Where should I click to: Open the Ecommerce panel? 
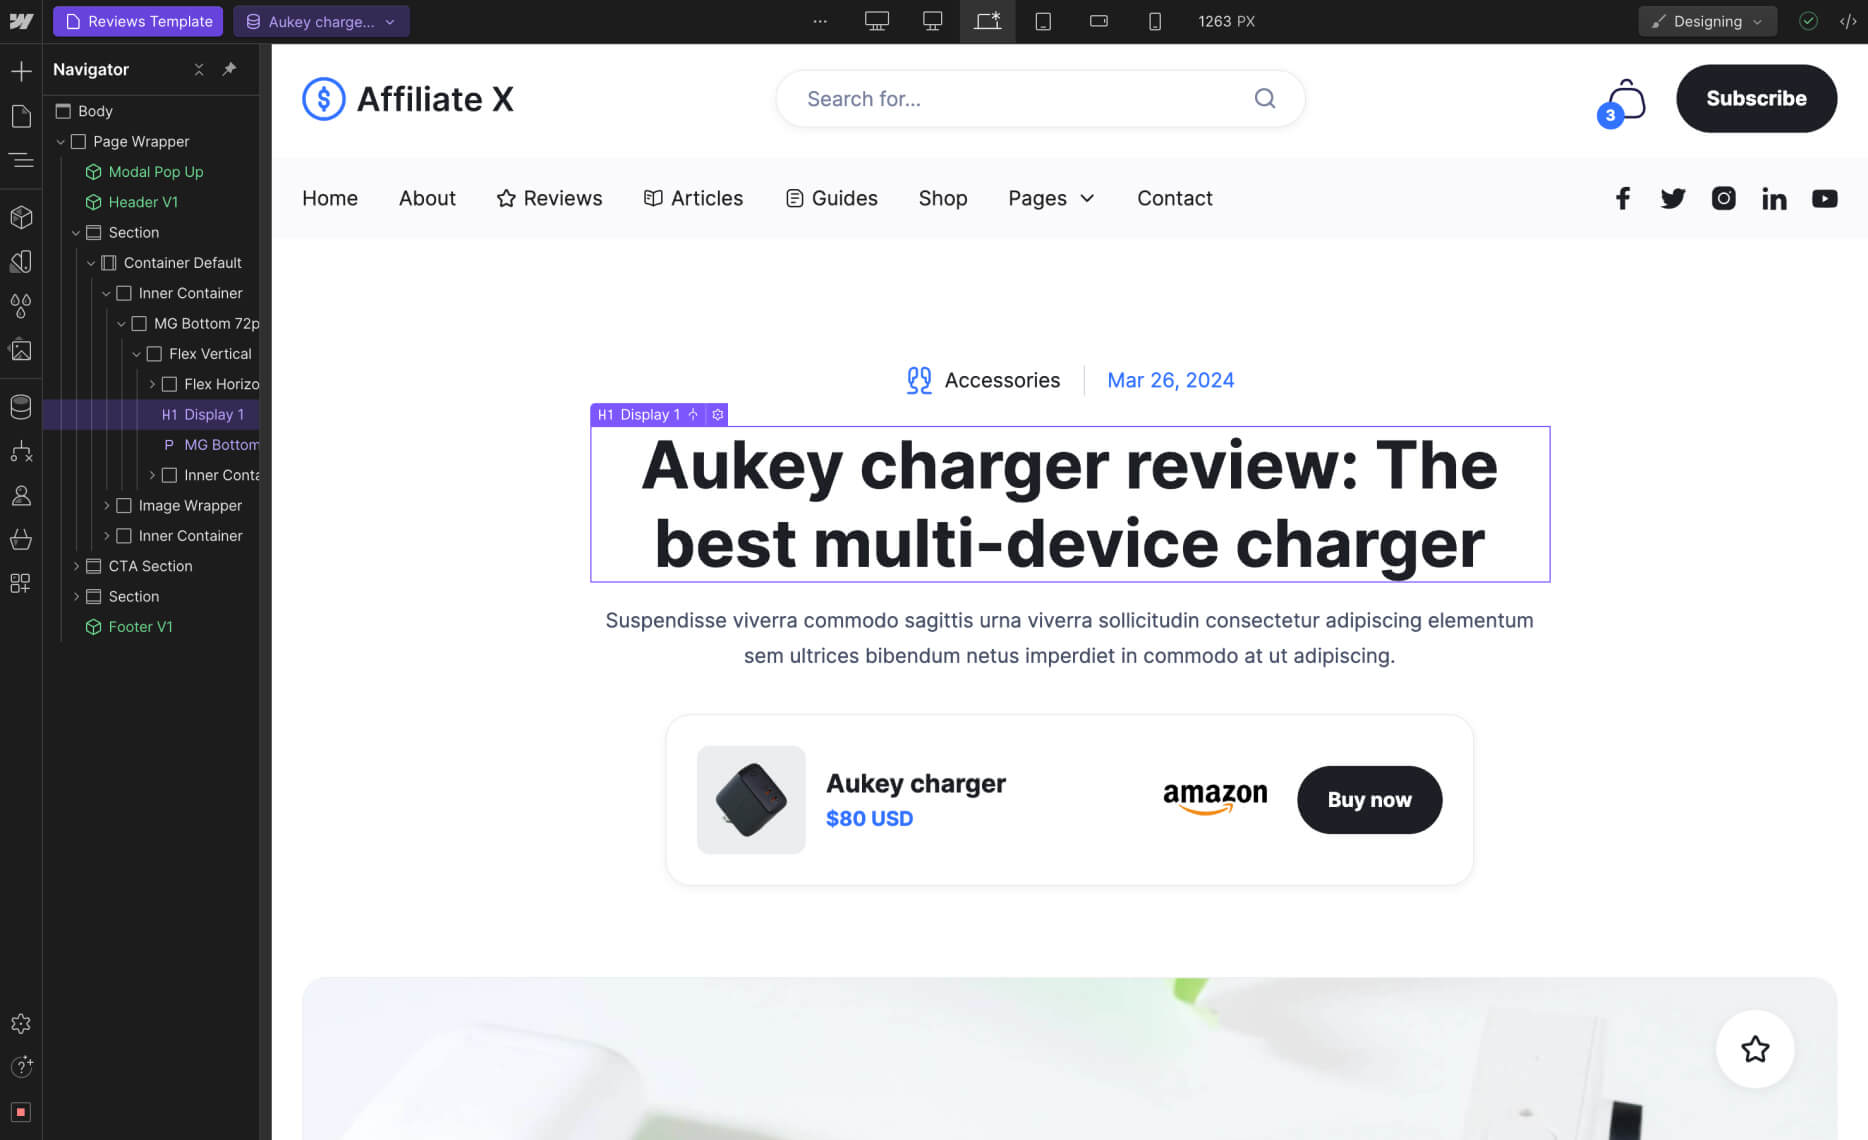[22, 540]
